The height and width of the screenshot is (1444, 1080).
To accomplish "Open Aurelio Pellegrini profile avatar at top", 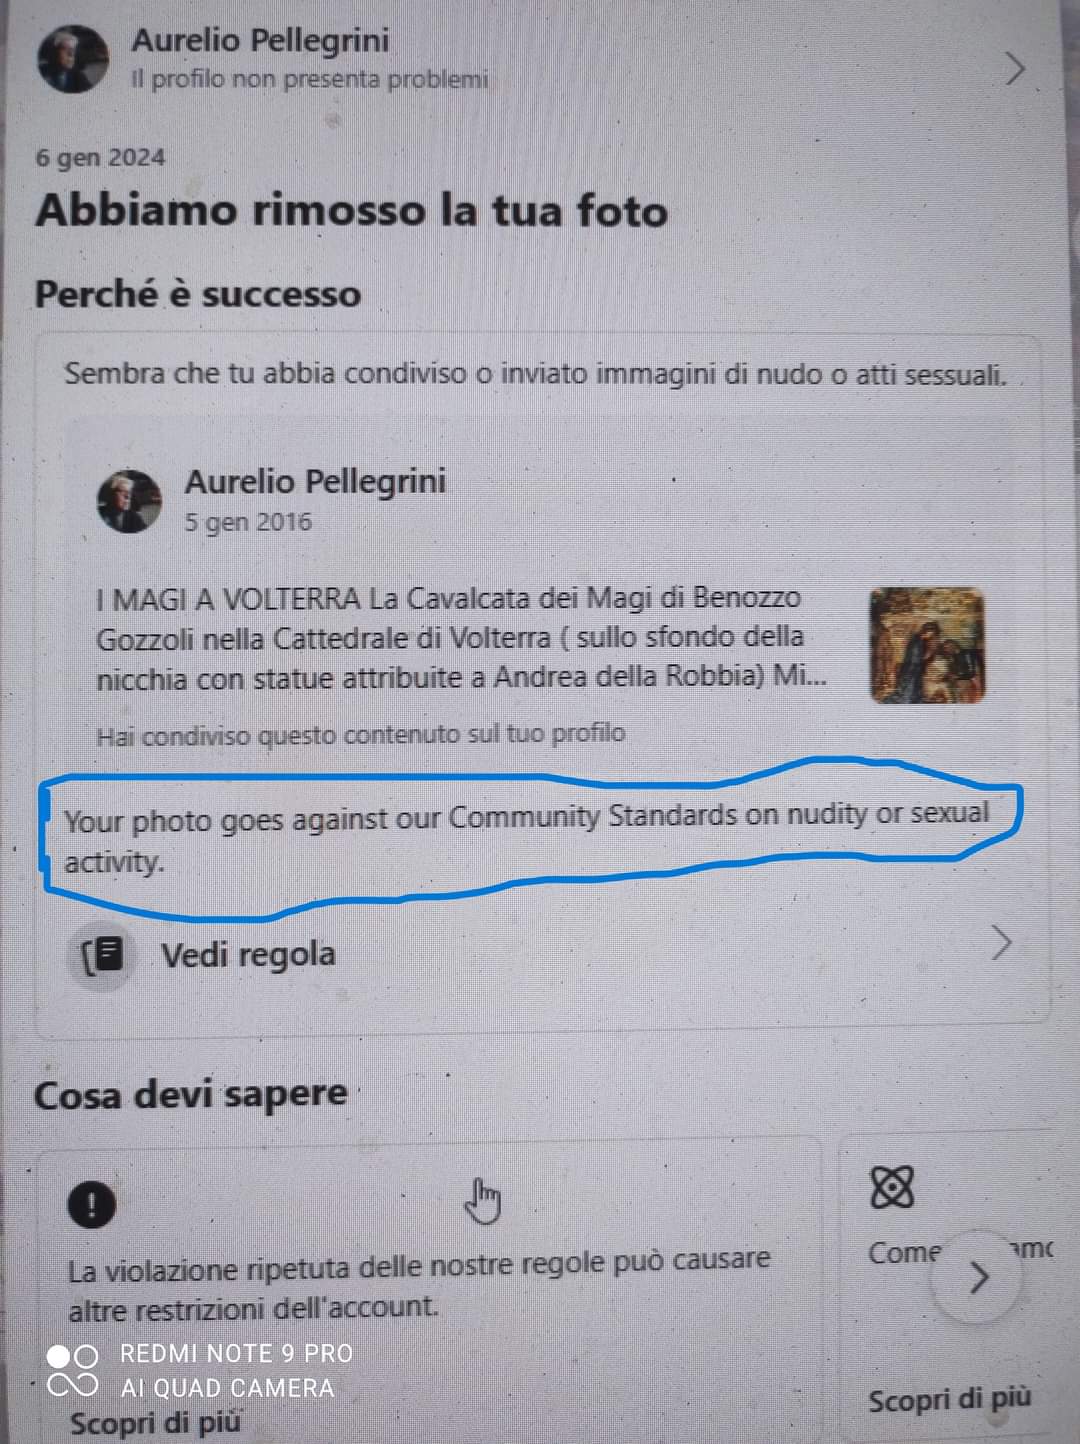I will [73, 58].
